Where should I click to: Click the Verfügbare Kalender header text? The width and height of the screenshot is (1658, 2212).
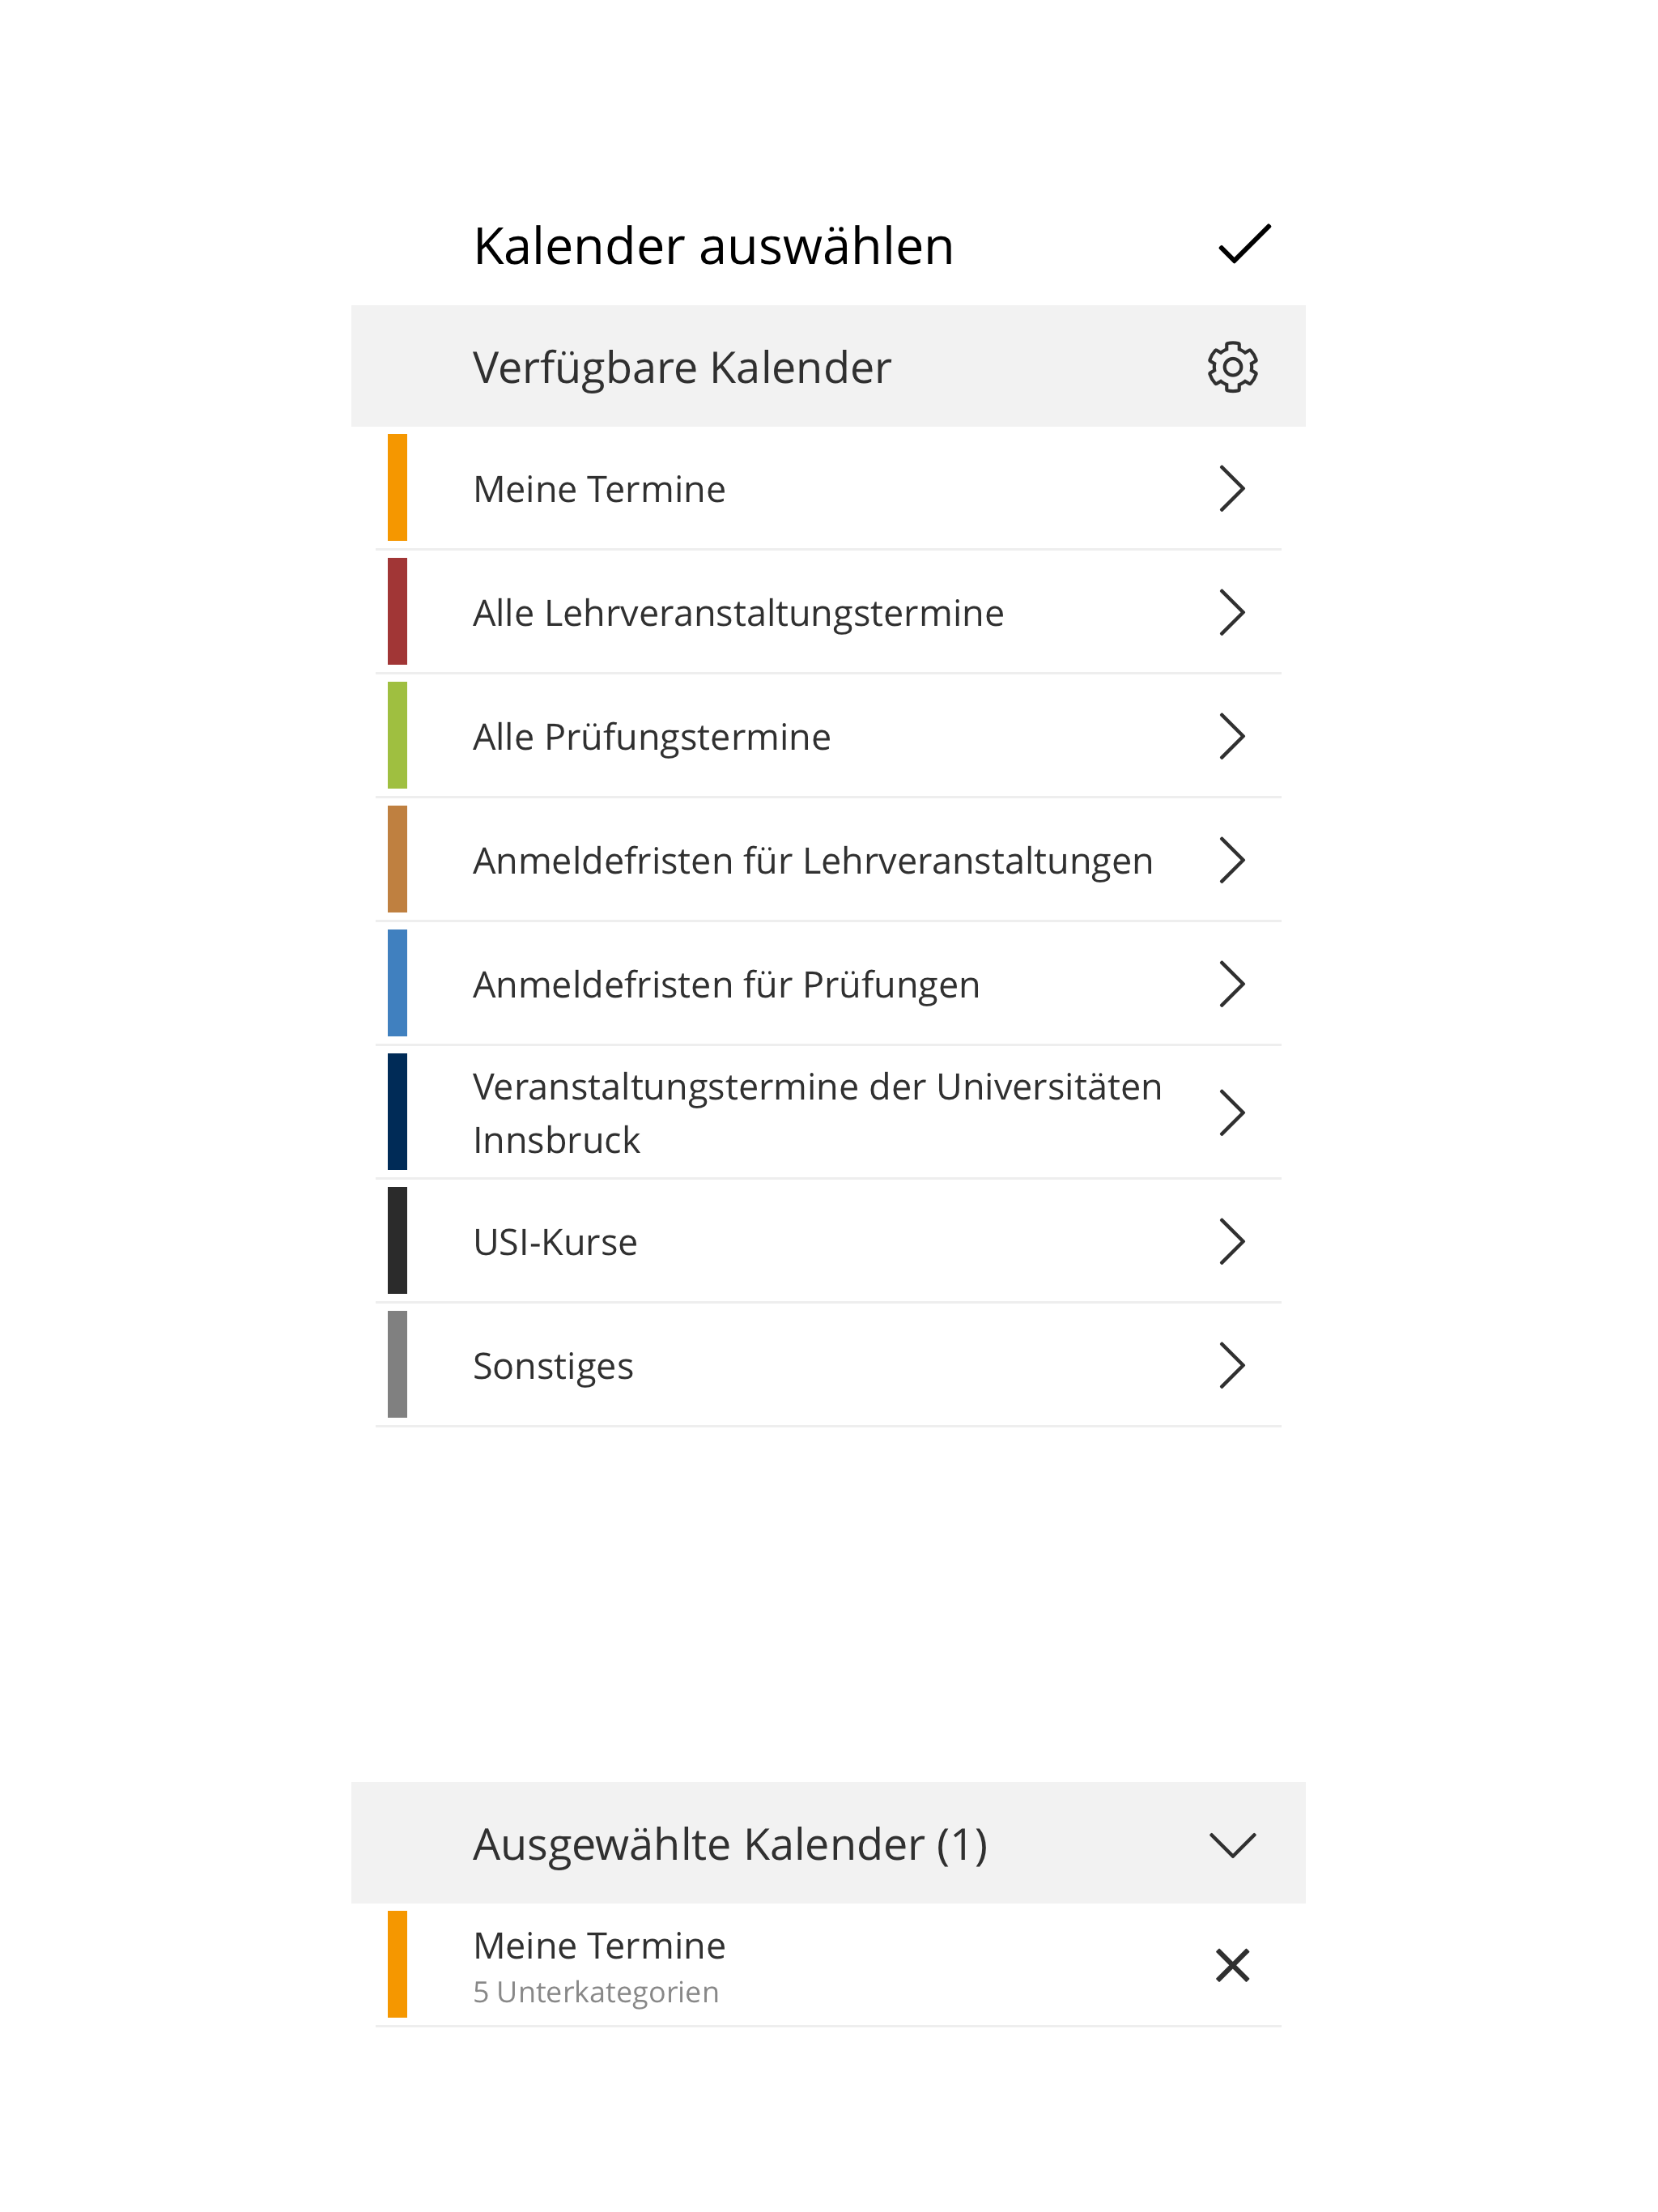tap(681, 368)
